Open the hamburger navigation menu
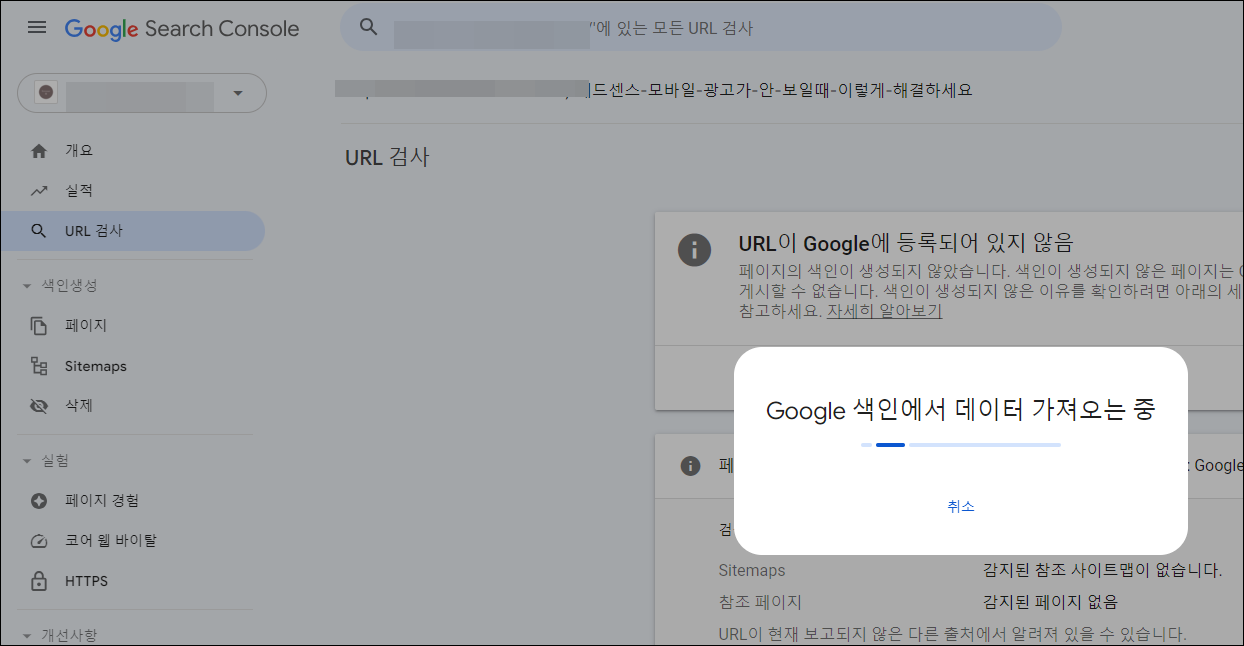This screenshot has width=1244, height=646. coord(37,27)
